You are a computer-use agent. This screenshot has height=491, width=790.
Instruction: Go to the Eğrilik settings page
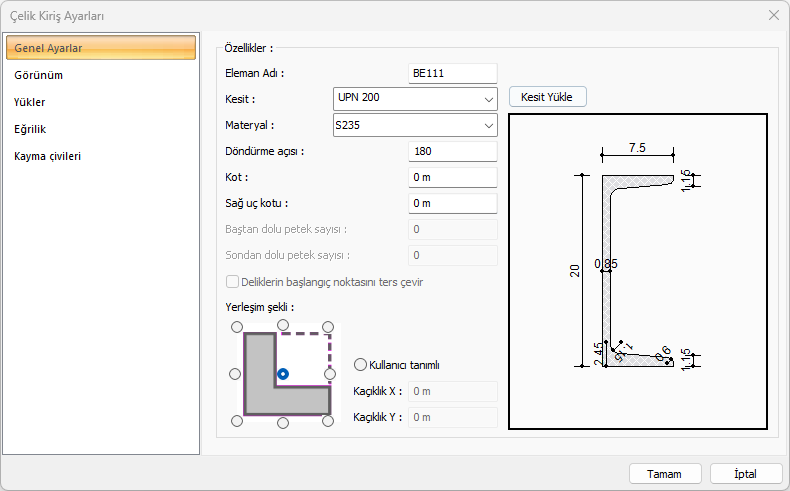(30, 129)
